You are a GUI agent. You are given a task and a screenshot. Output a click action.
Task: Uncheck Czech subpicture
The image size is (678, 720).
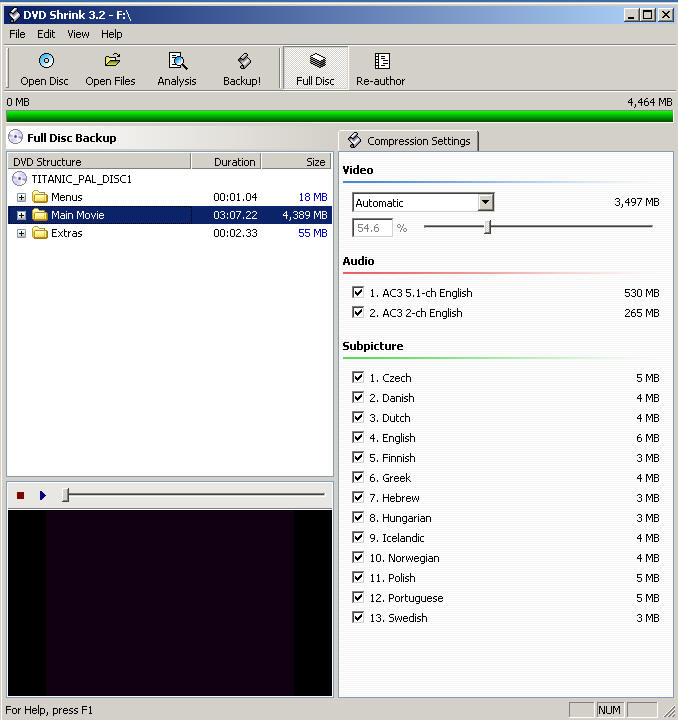(358, 377)
